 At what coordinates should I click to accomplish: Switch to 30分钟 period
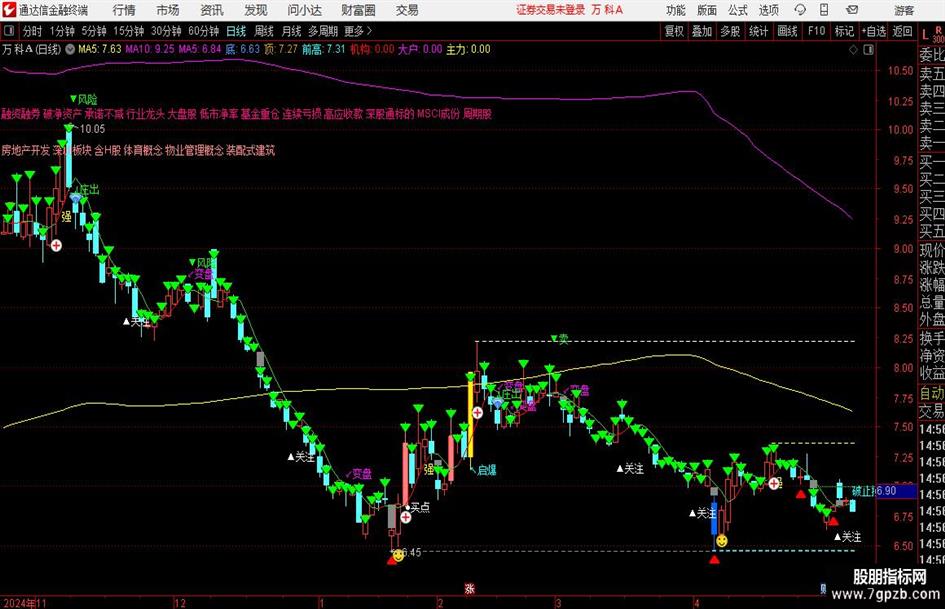(166, 31)
